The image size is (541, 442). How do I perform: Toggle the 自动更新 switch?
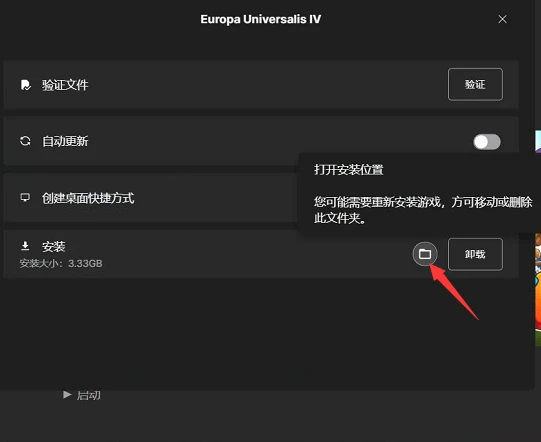[x=487, y=141]
